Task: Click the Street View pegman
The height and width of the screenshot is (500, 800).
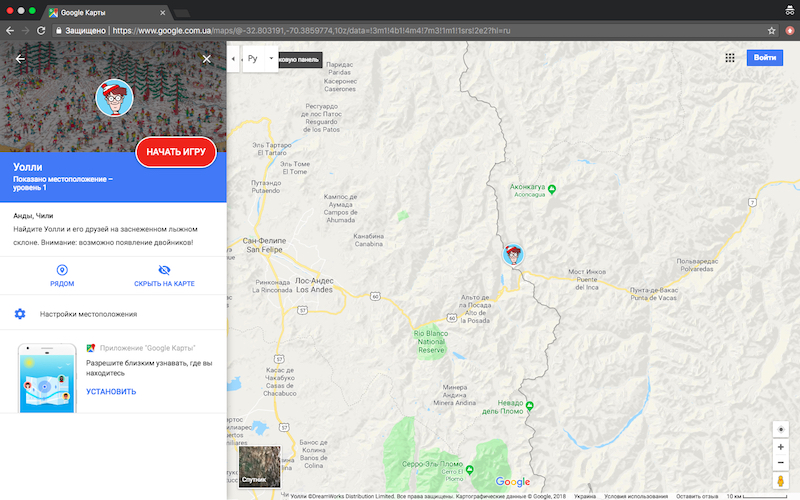Action: tap(781, 481)
